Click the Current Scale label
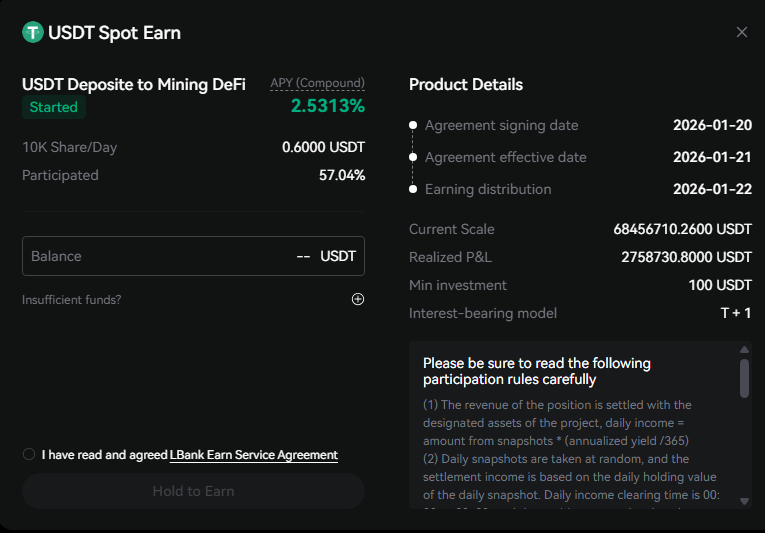Image resolution: width=765 pixels, height=533 pixels. pos(452,229)
